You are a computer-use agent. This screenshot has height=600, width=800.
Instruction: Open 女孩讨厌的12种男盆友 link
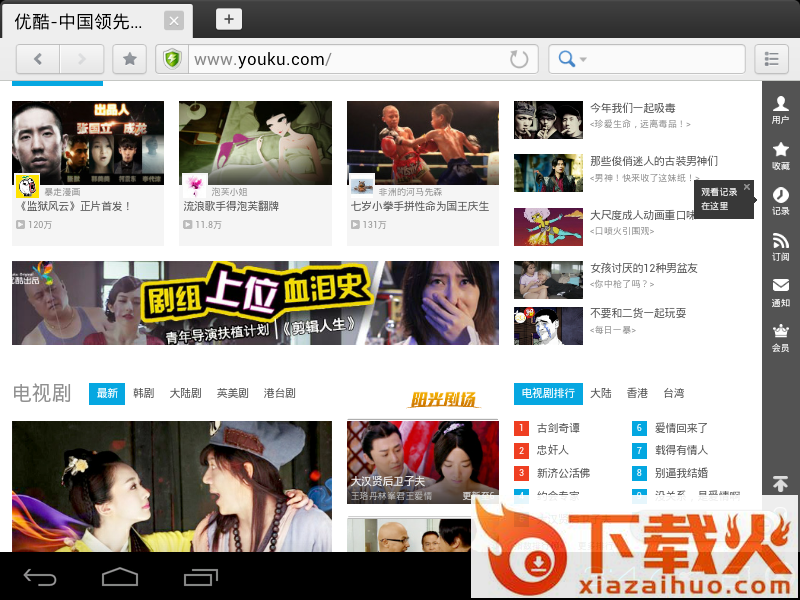tap(643, 268)
